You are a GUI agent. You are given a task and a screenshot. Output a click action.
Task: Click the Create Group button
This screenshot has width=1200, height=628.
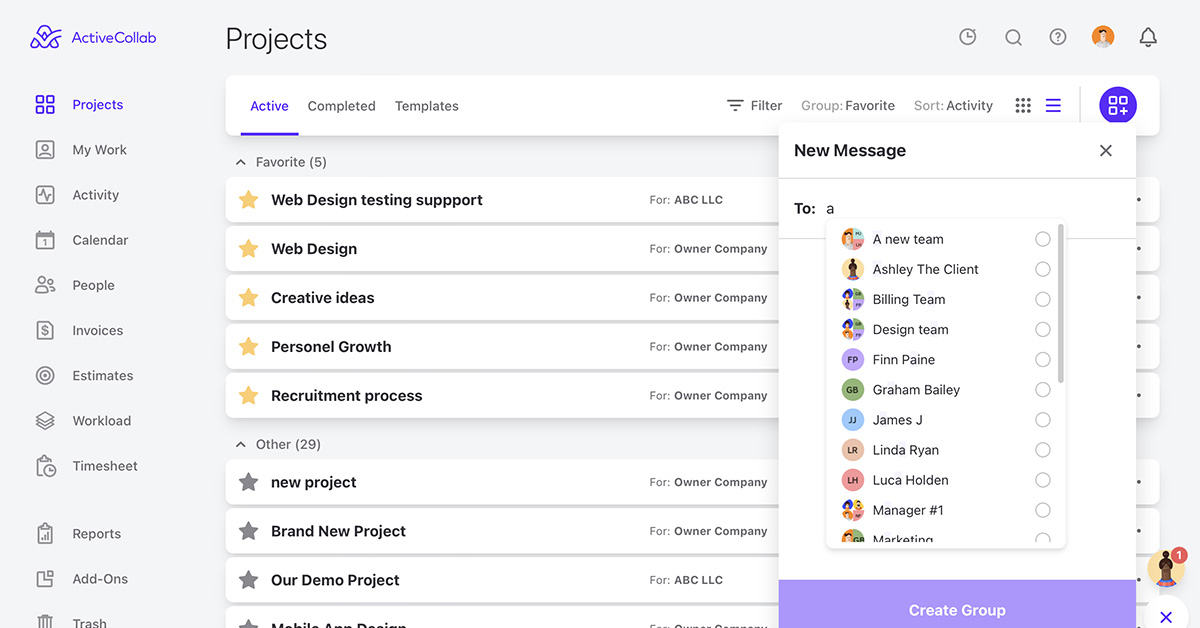(957, 610)
